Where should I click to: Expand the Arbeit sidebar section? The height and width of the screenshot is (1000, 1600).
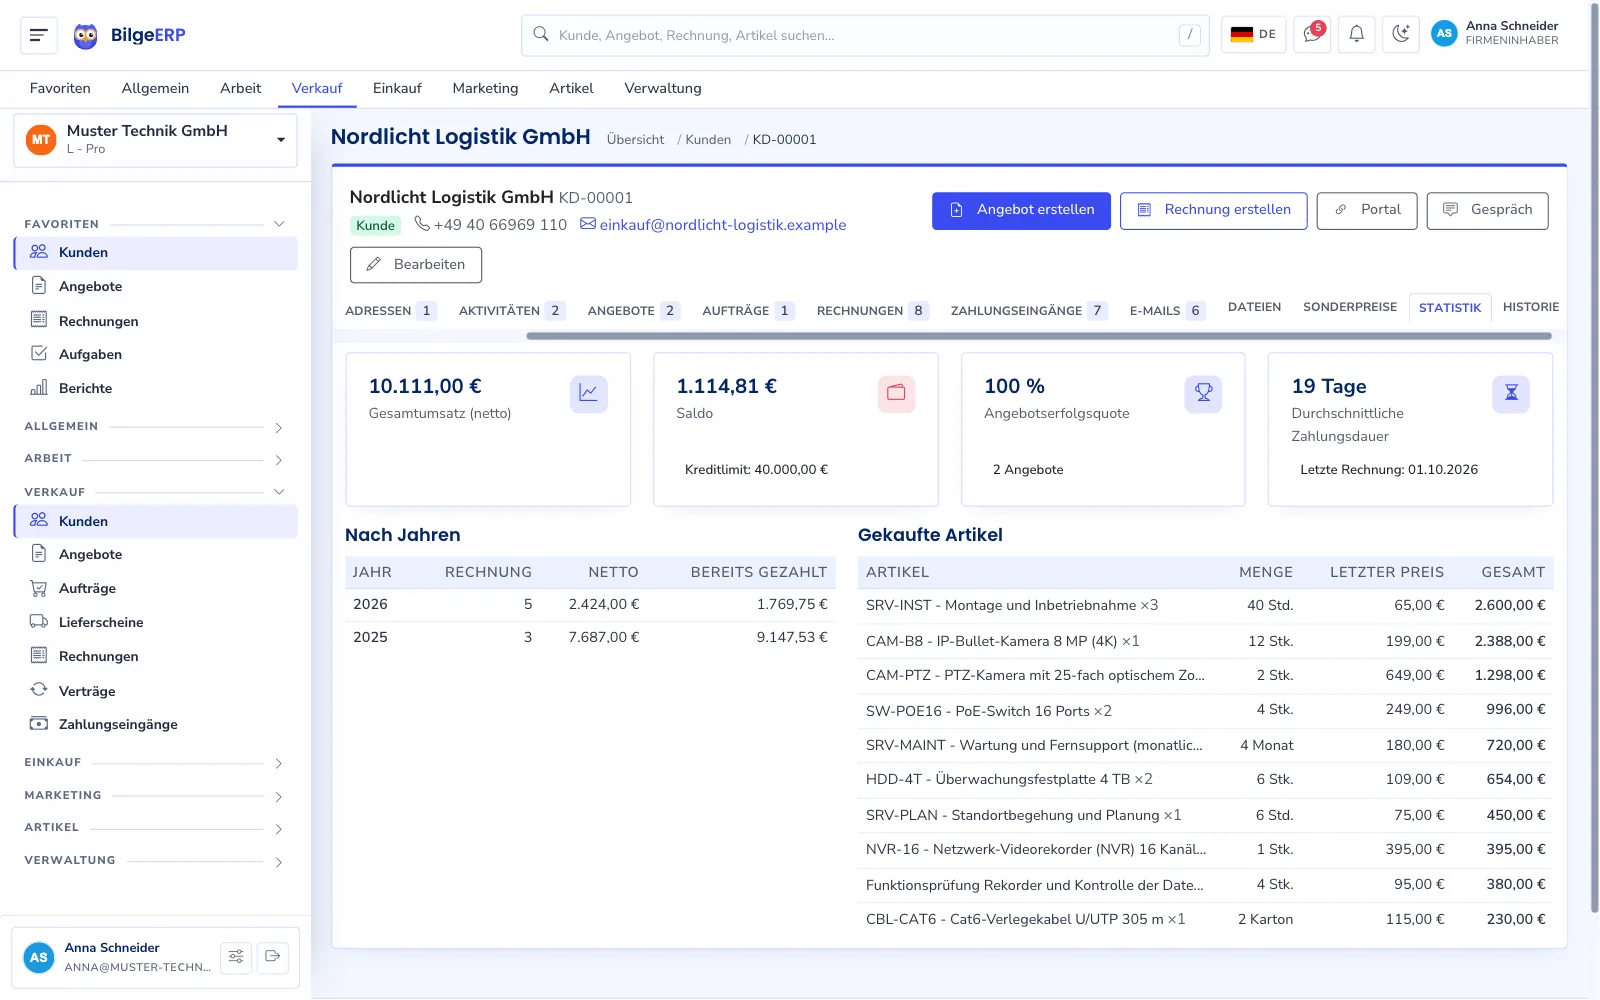coord(279,460)
